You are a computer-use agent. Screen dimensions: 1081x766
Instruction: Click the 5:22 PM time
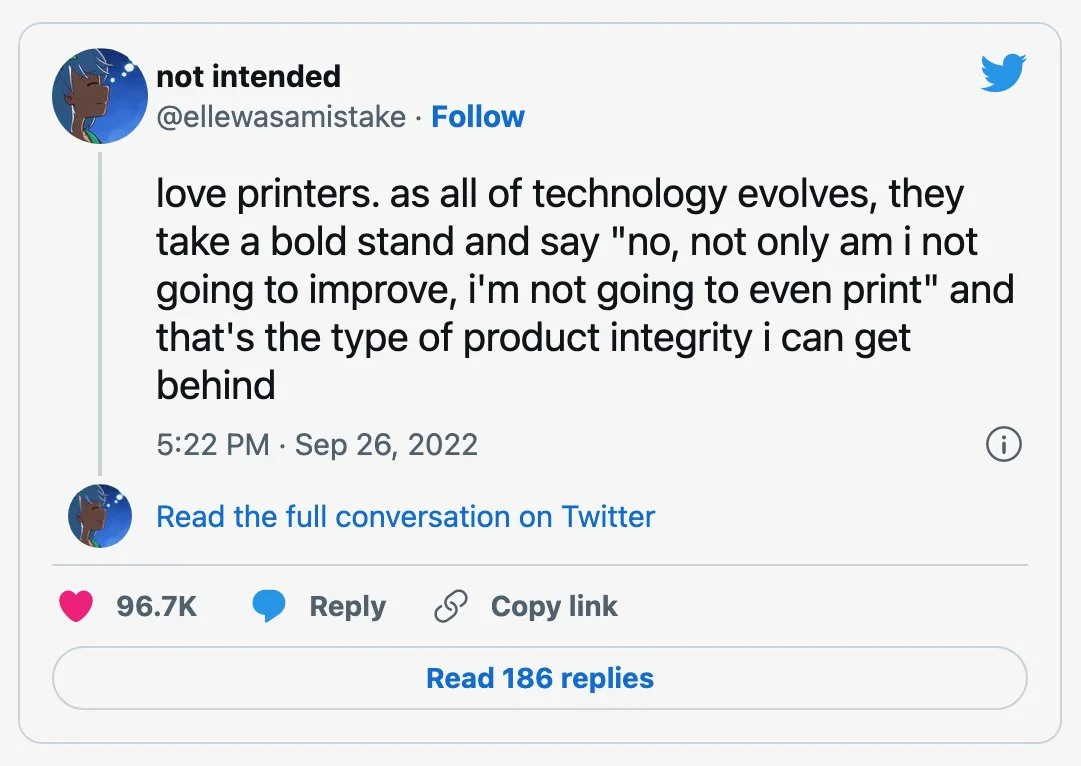(213, 444)
